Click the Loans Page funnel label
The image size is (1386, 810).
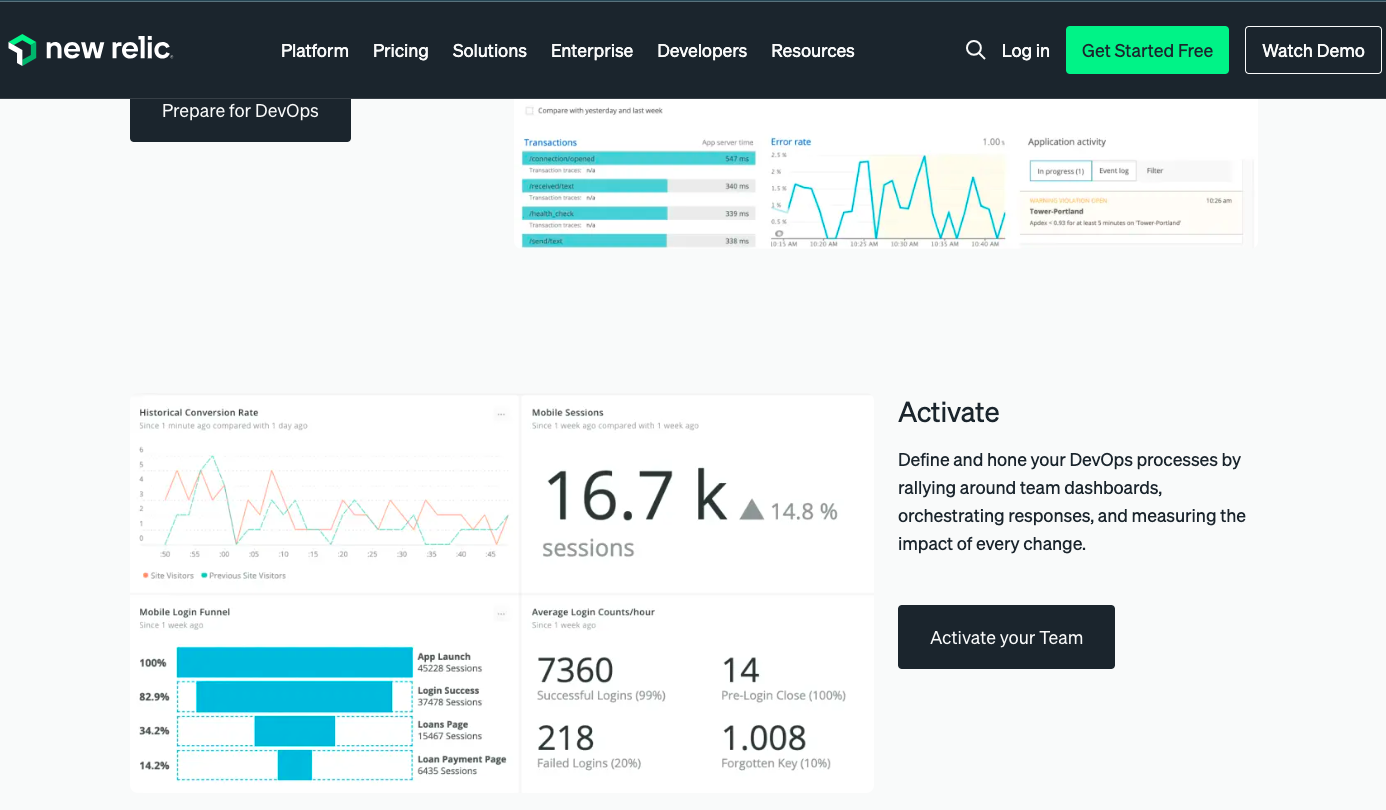(x=443, y=725)
